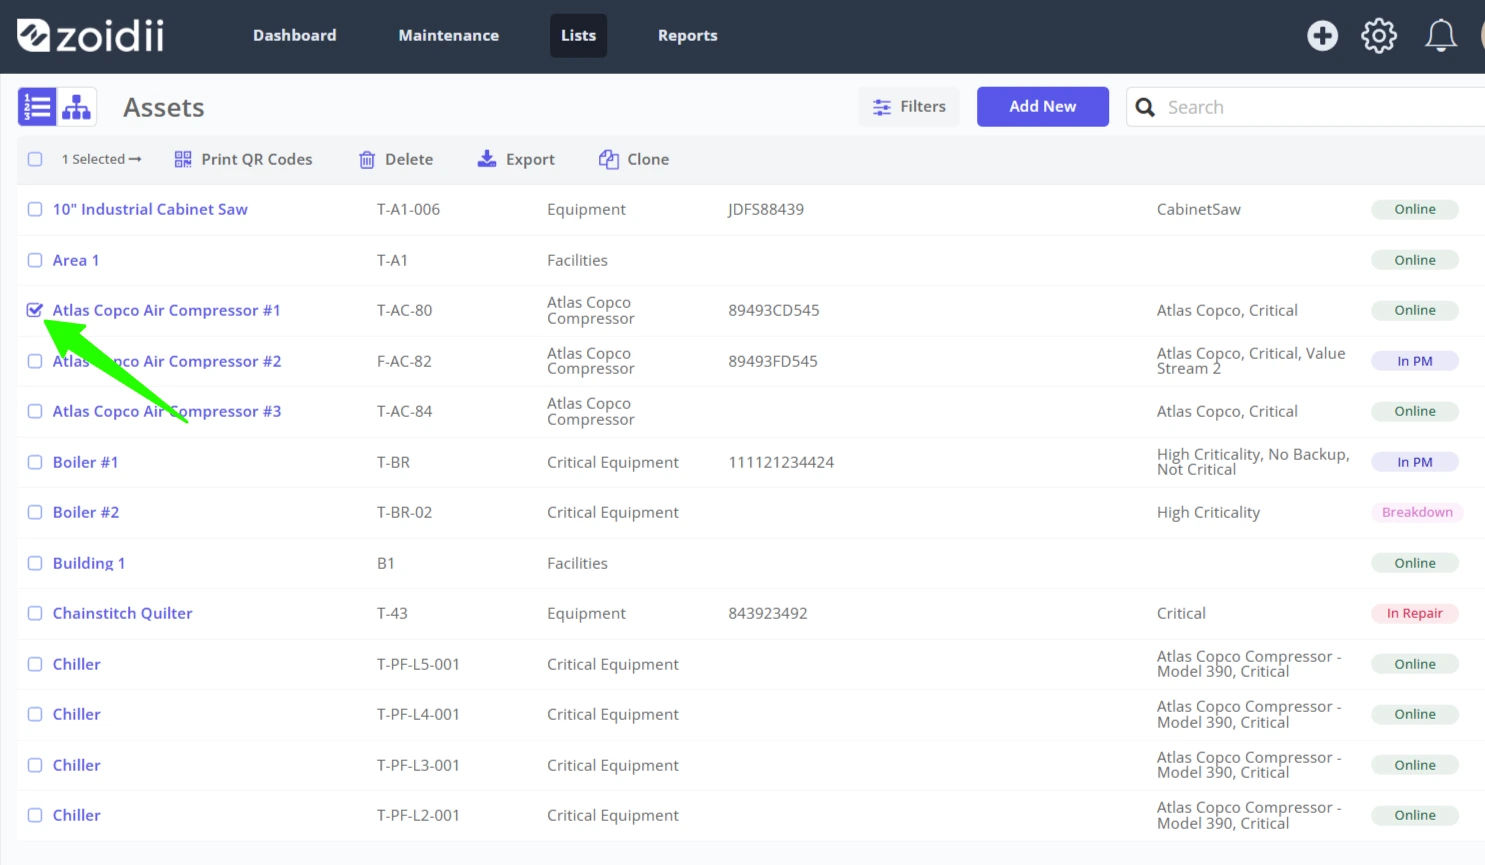Open the Boiler #1 asset link
Viewport: 1485px width, 865px height.
(x=86, y=462)
